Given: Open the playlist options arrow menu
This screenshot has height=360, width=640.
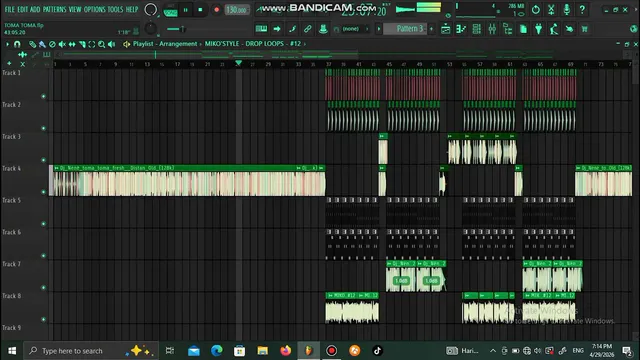Looking at the screenshot, I should coord(7,44).
